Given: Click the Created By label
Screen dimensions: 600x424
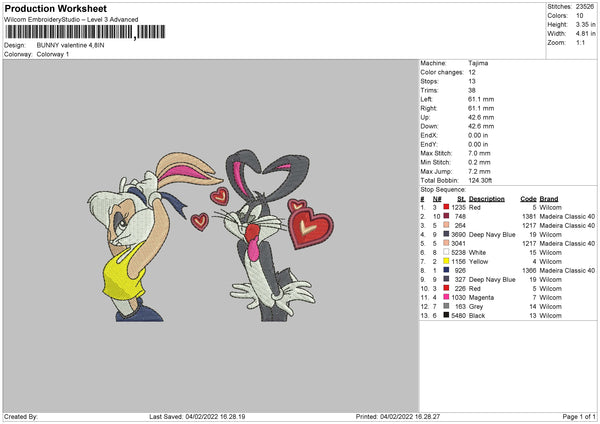Looking at the screenshot, I should (x=21, y=416).
